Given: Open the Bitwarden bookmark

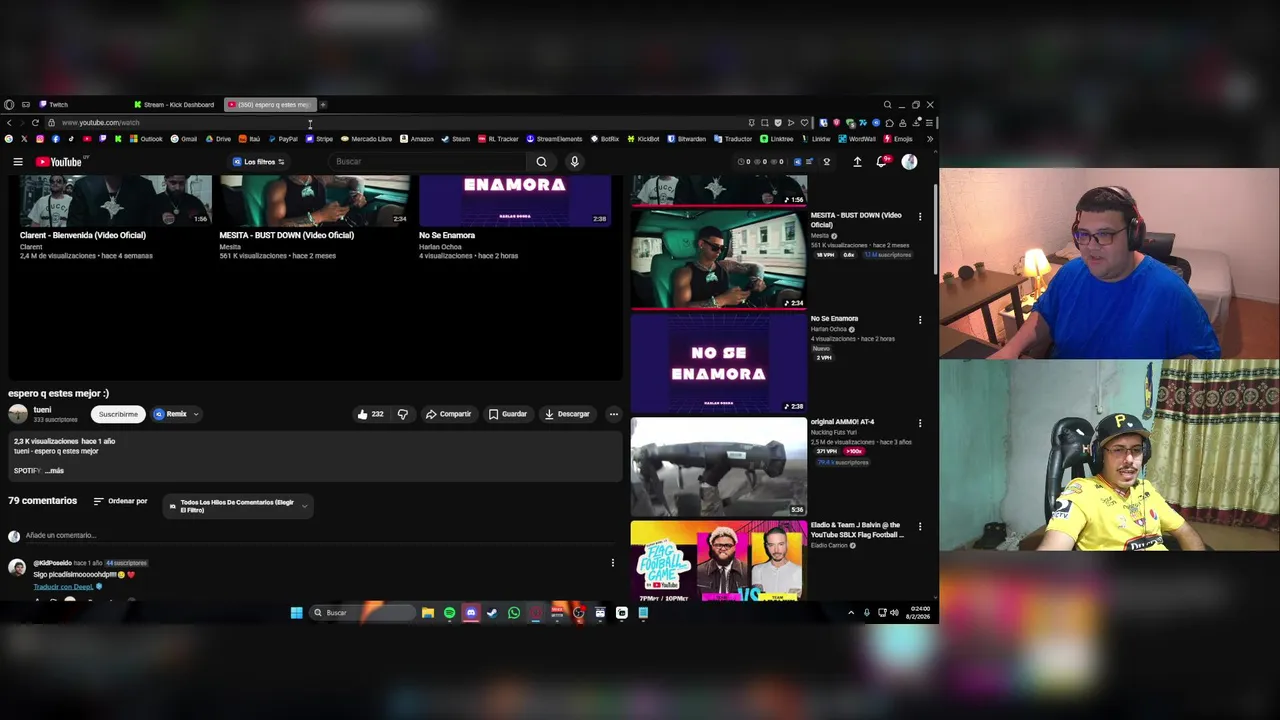Looking at the screenshot, I should click(686, 139).
